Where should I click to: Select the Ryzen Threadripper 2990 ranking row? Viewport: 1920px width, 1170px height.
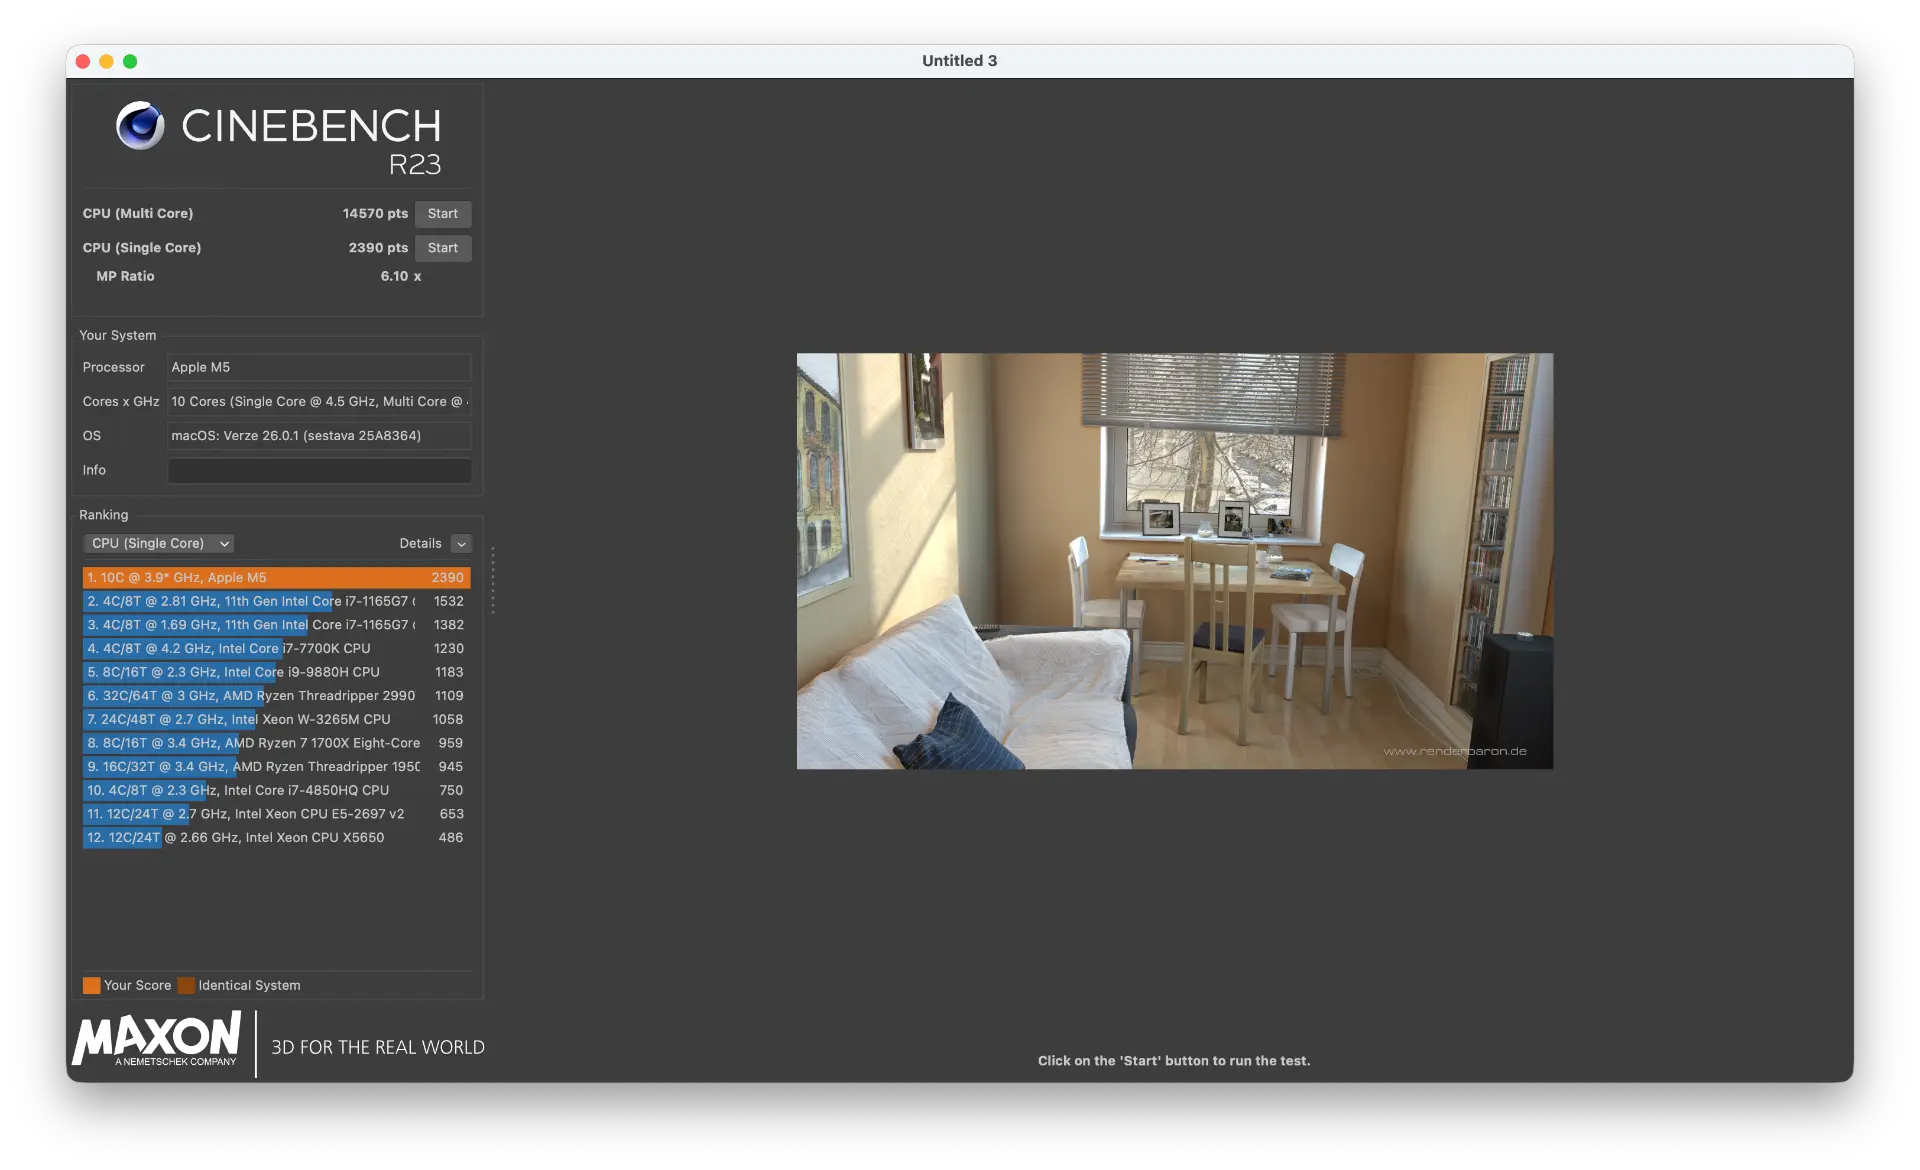[276, 696]
